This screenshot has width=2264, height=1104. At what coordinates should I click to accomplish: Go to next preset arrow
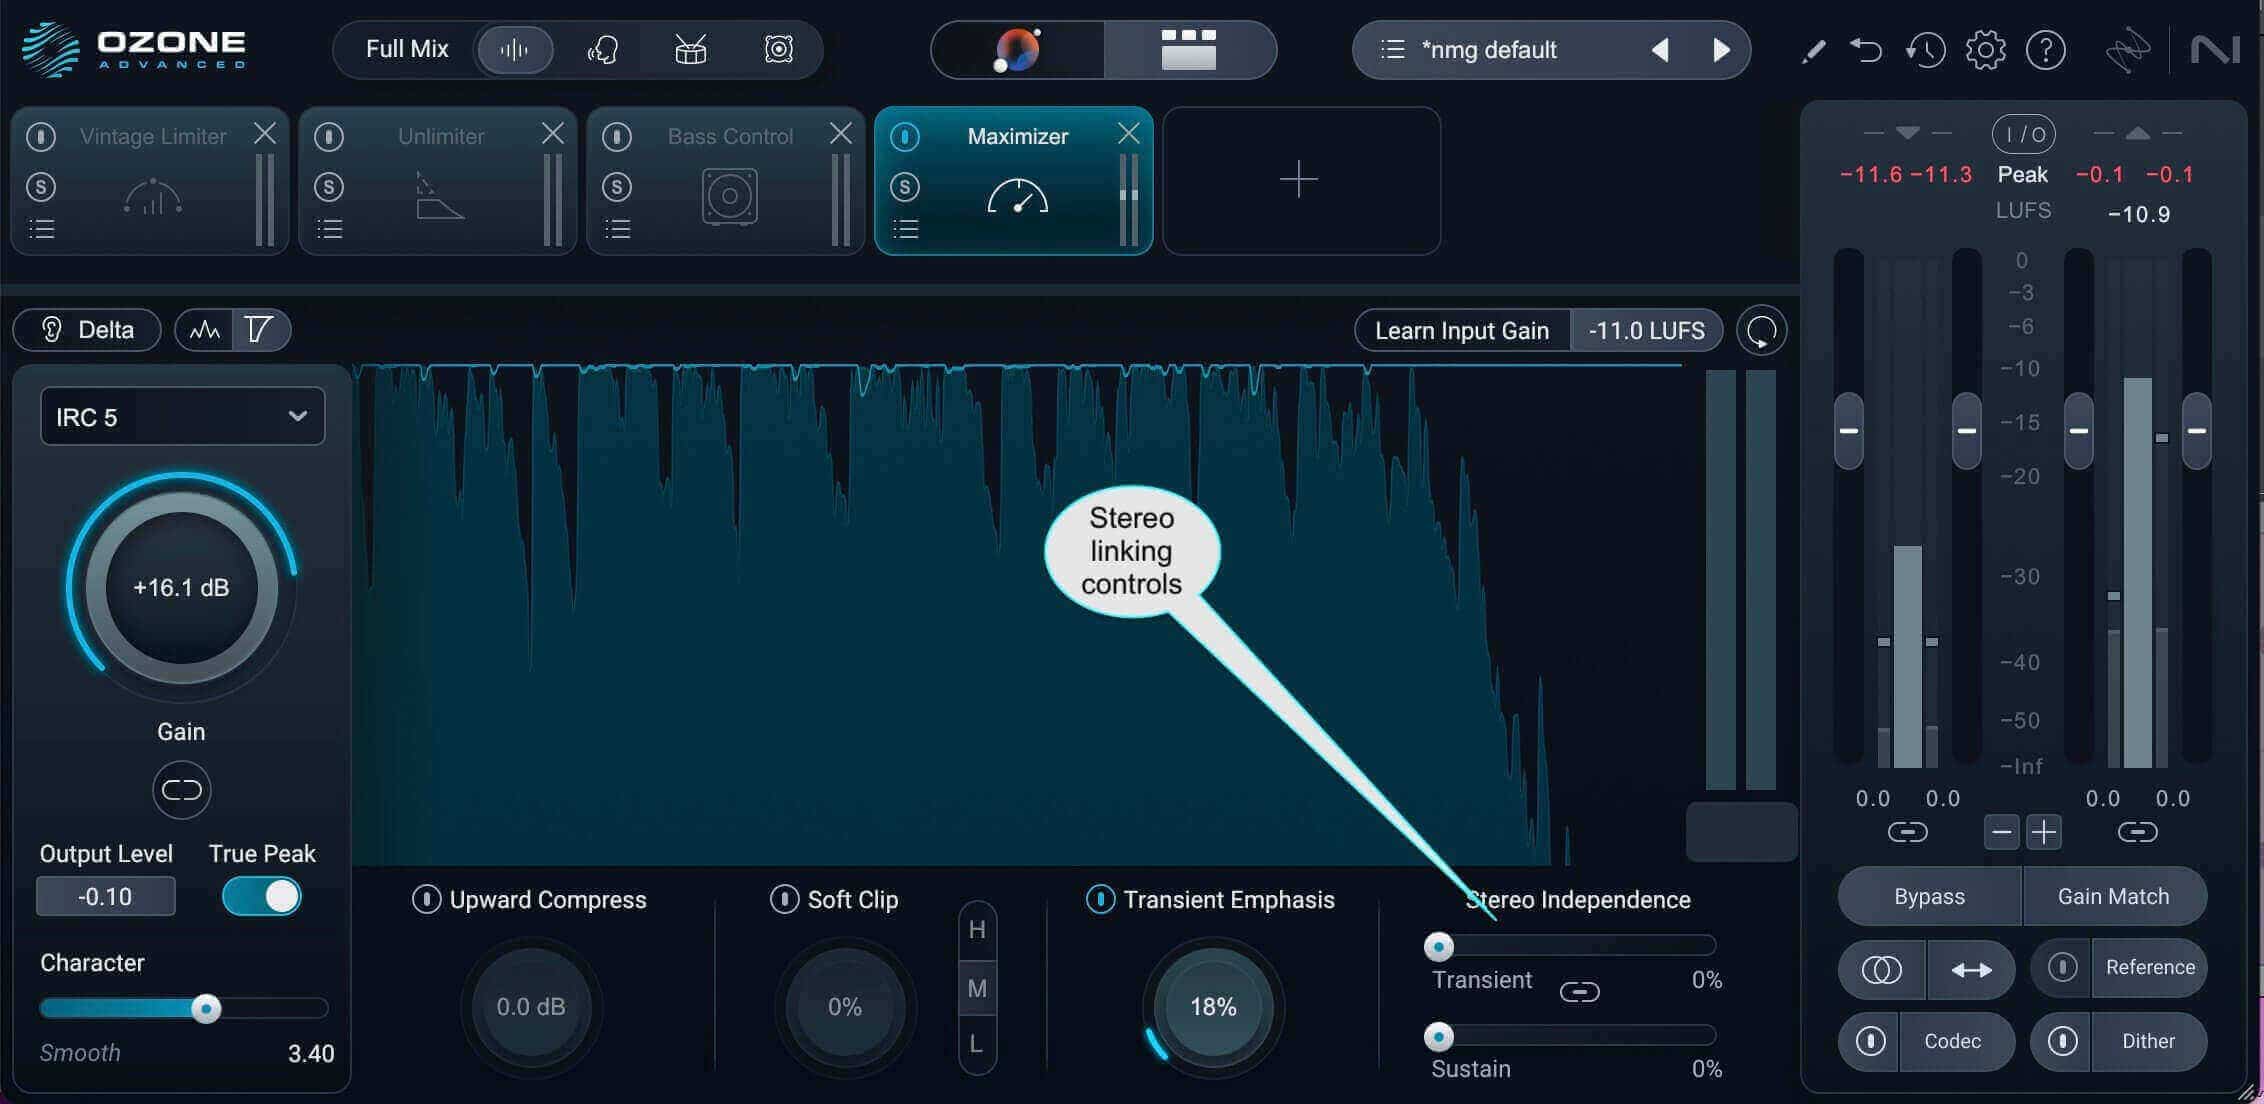[x=1721, y=49]
